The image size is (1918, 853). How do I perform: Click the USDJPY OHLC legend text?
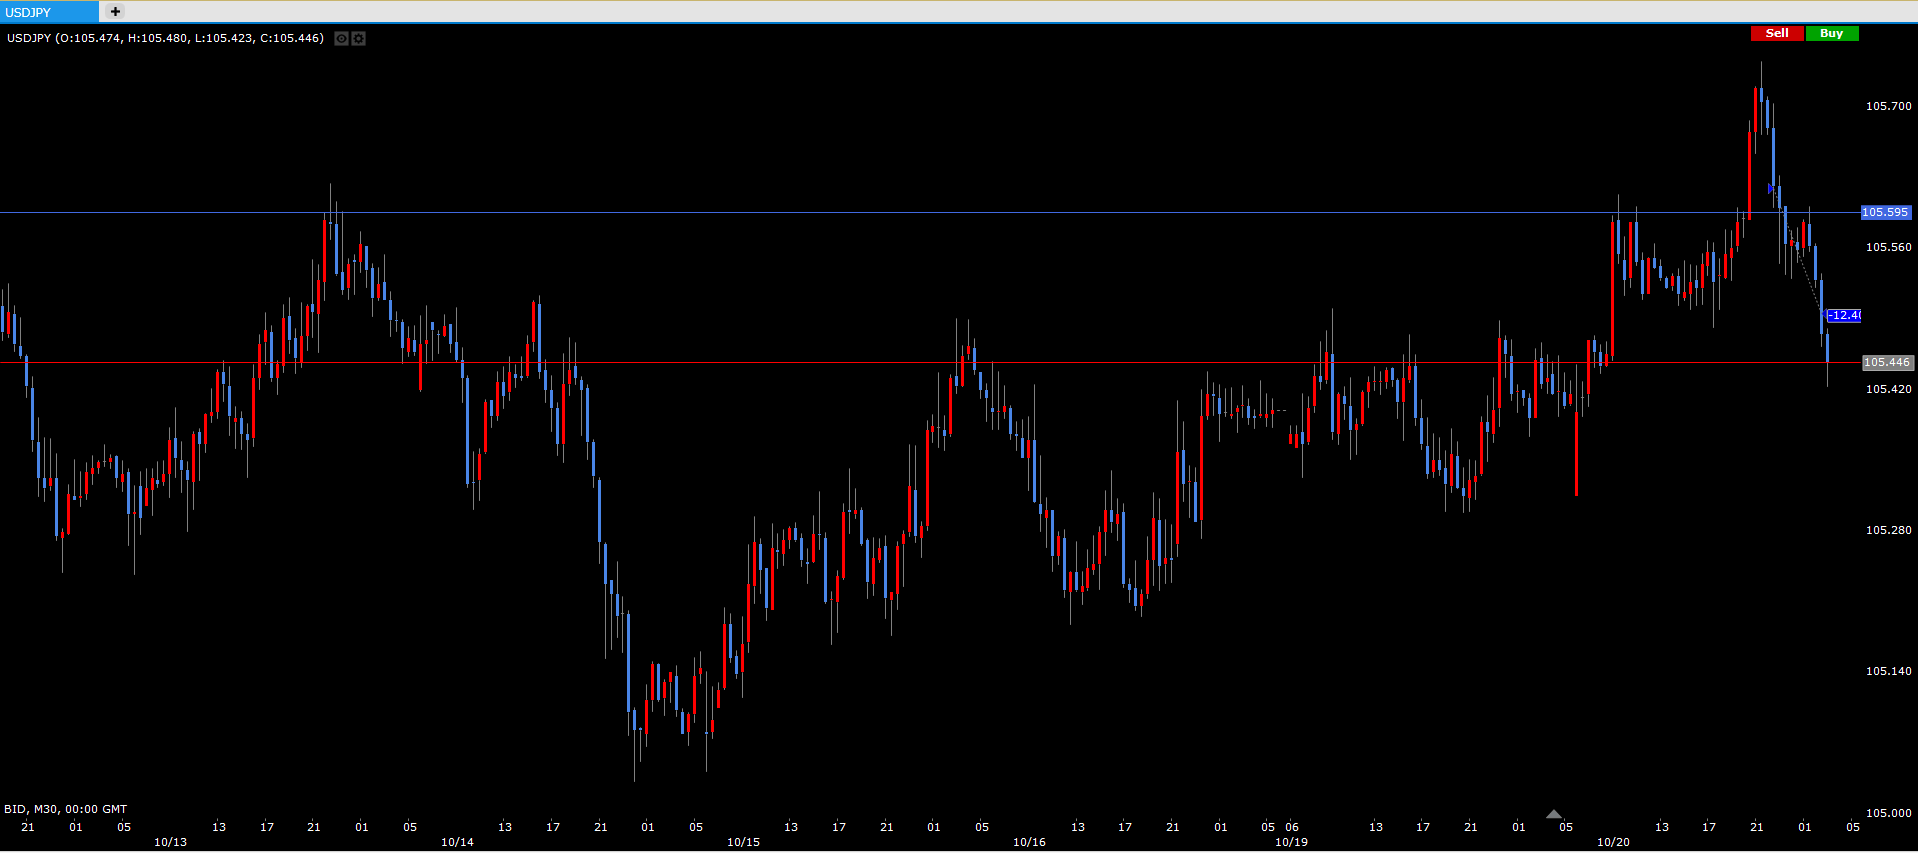tap(165, 38)
